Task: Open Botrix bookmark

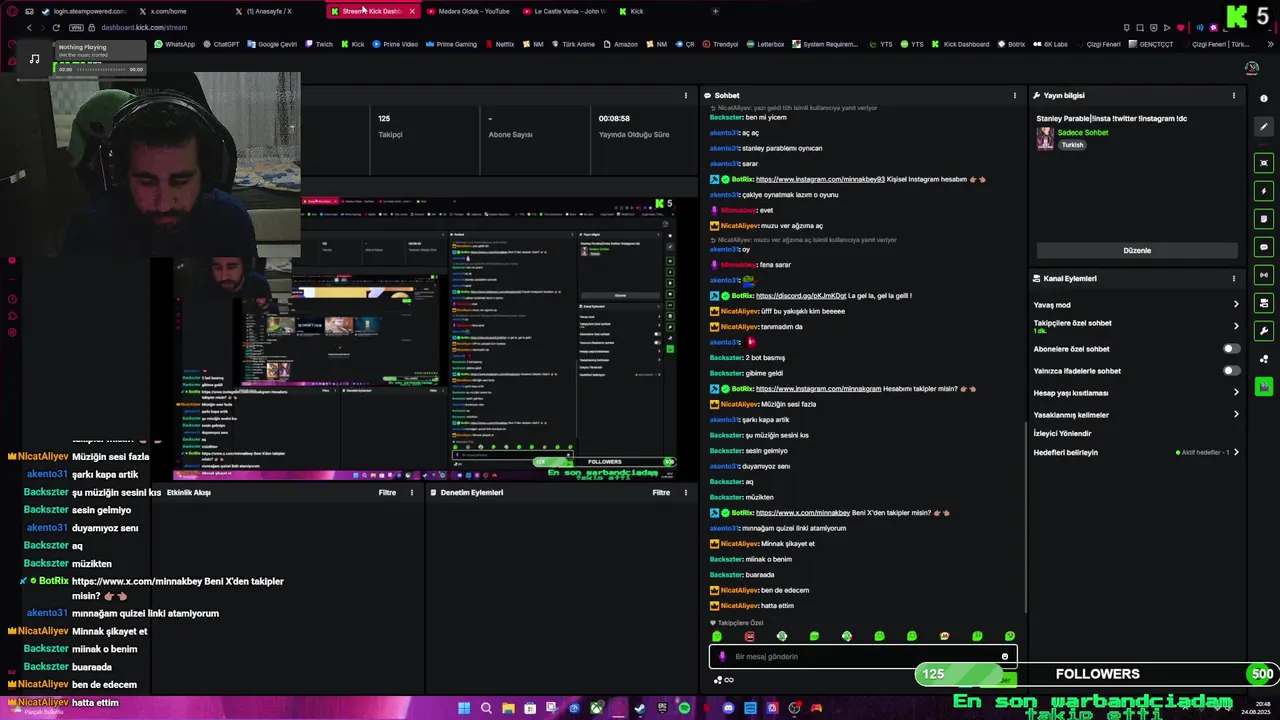Action: [1011, 44]
